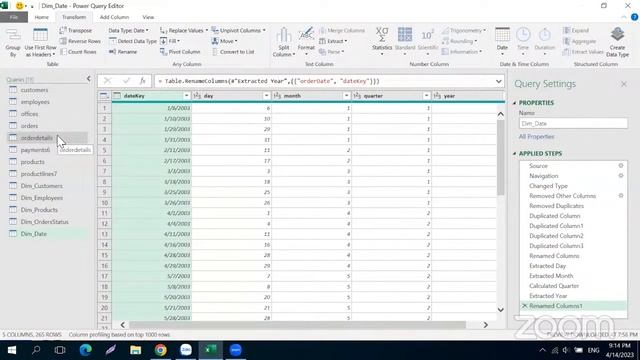Select the Dim_OrderStatus query
640x360 pixels.
44,222
